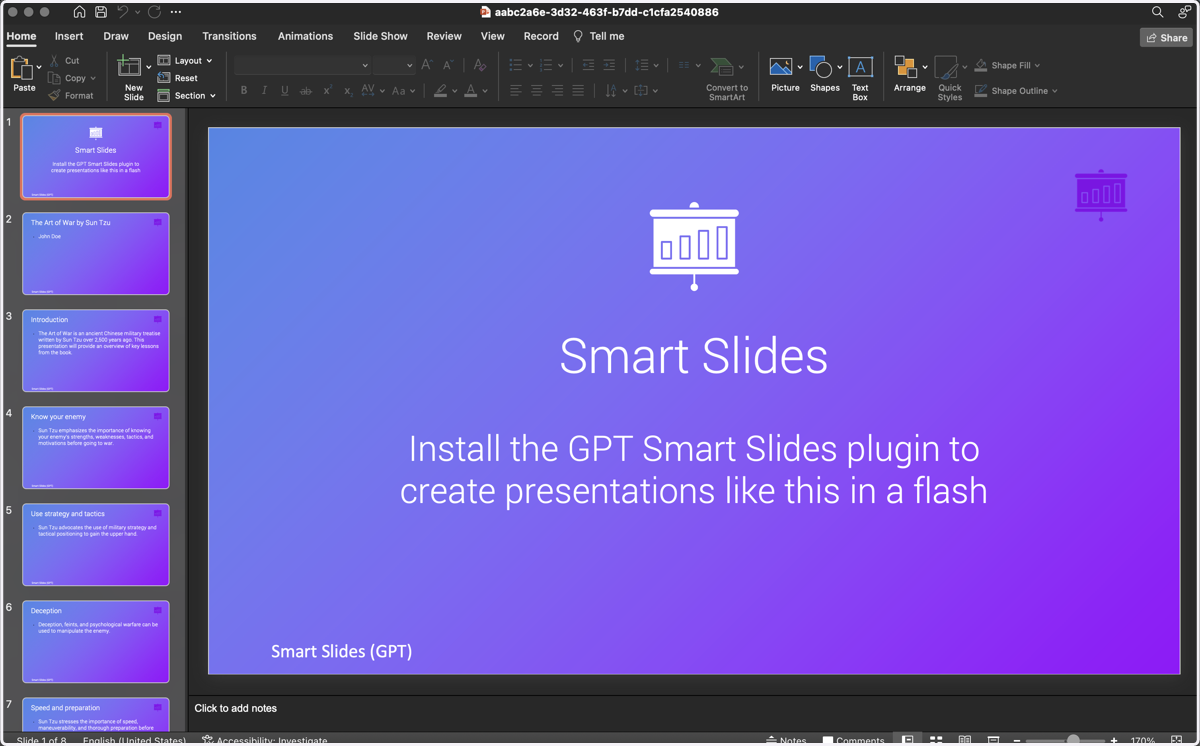Open the Comments pane
The height and width of the screenshot is (746, 1200).
point(853,740)
